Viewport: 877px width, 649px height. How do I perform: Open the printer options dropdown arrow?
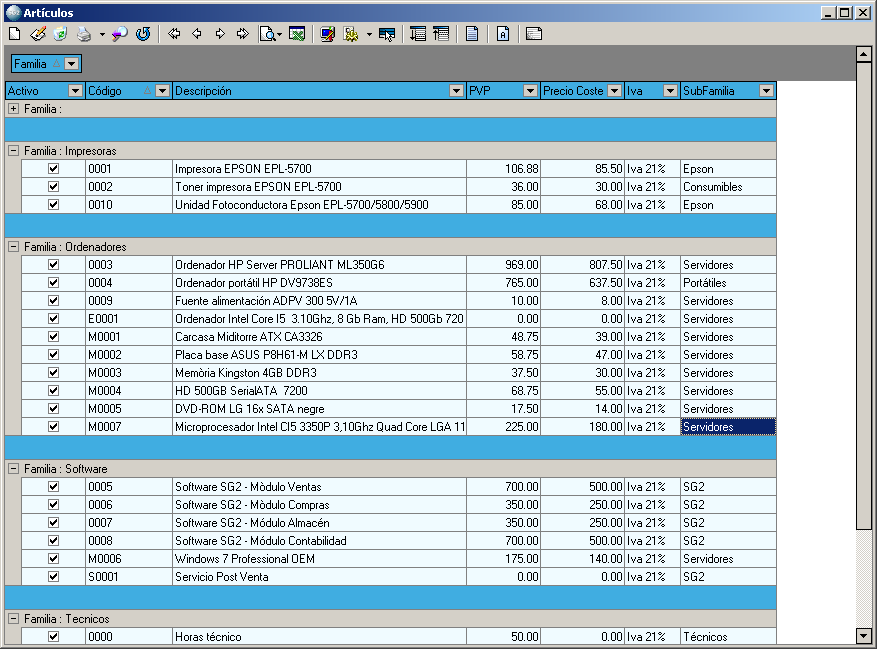point(102,34)
